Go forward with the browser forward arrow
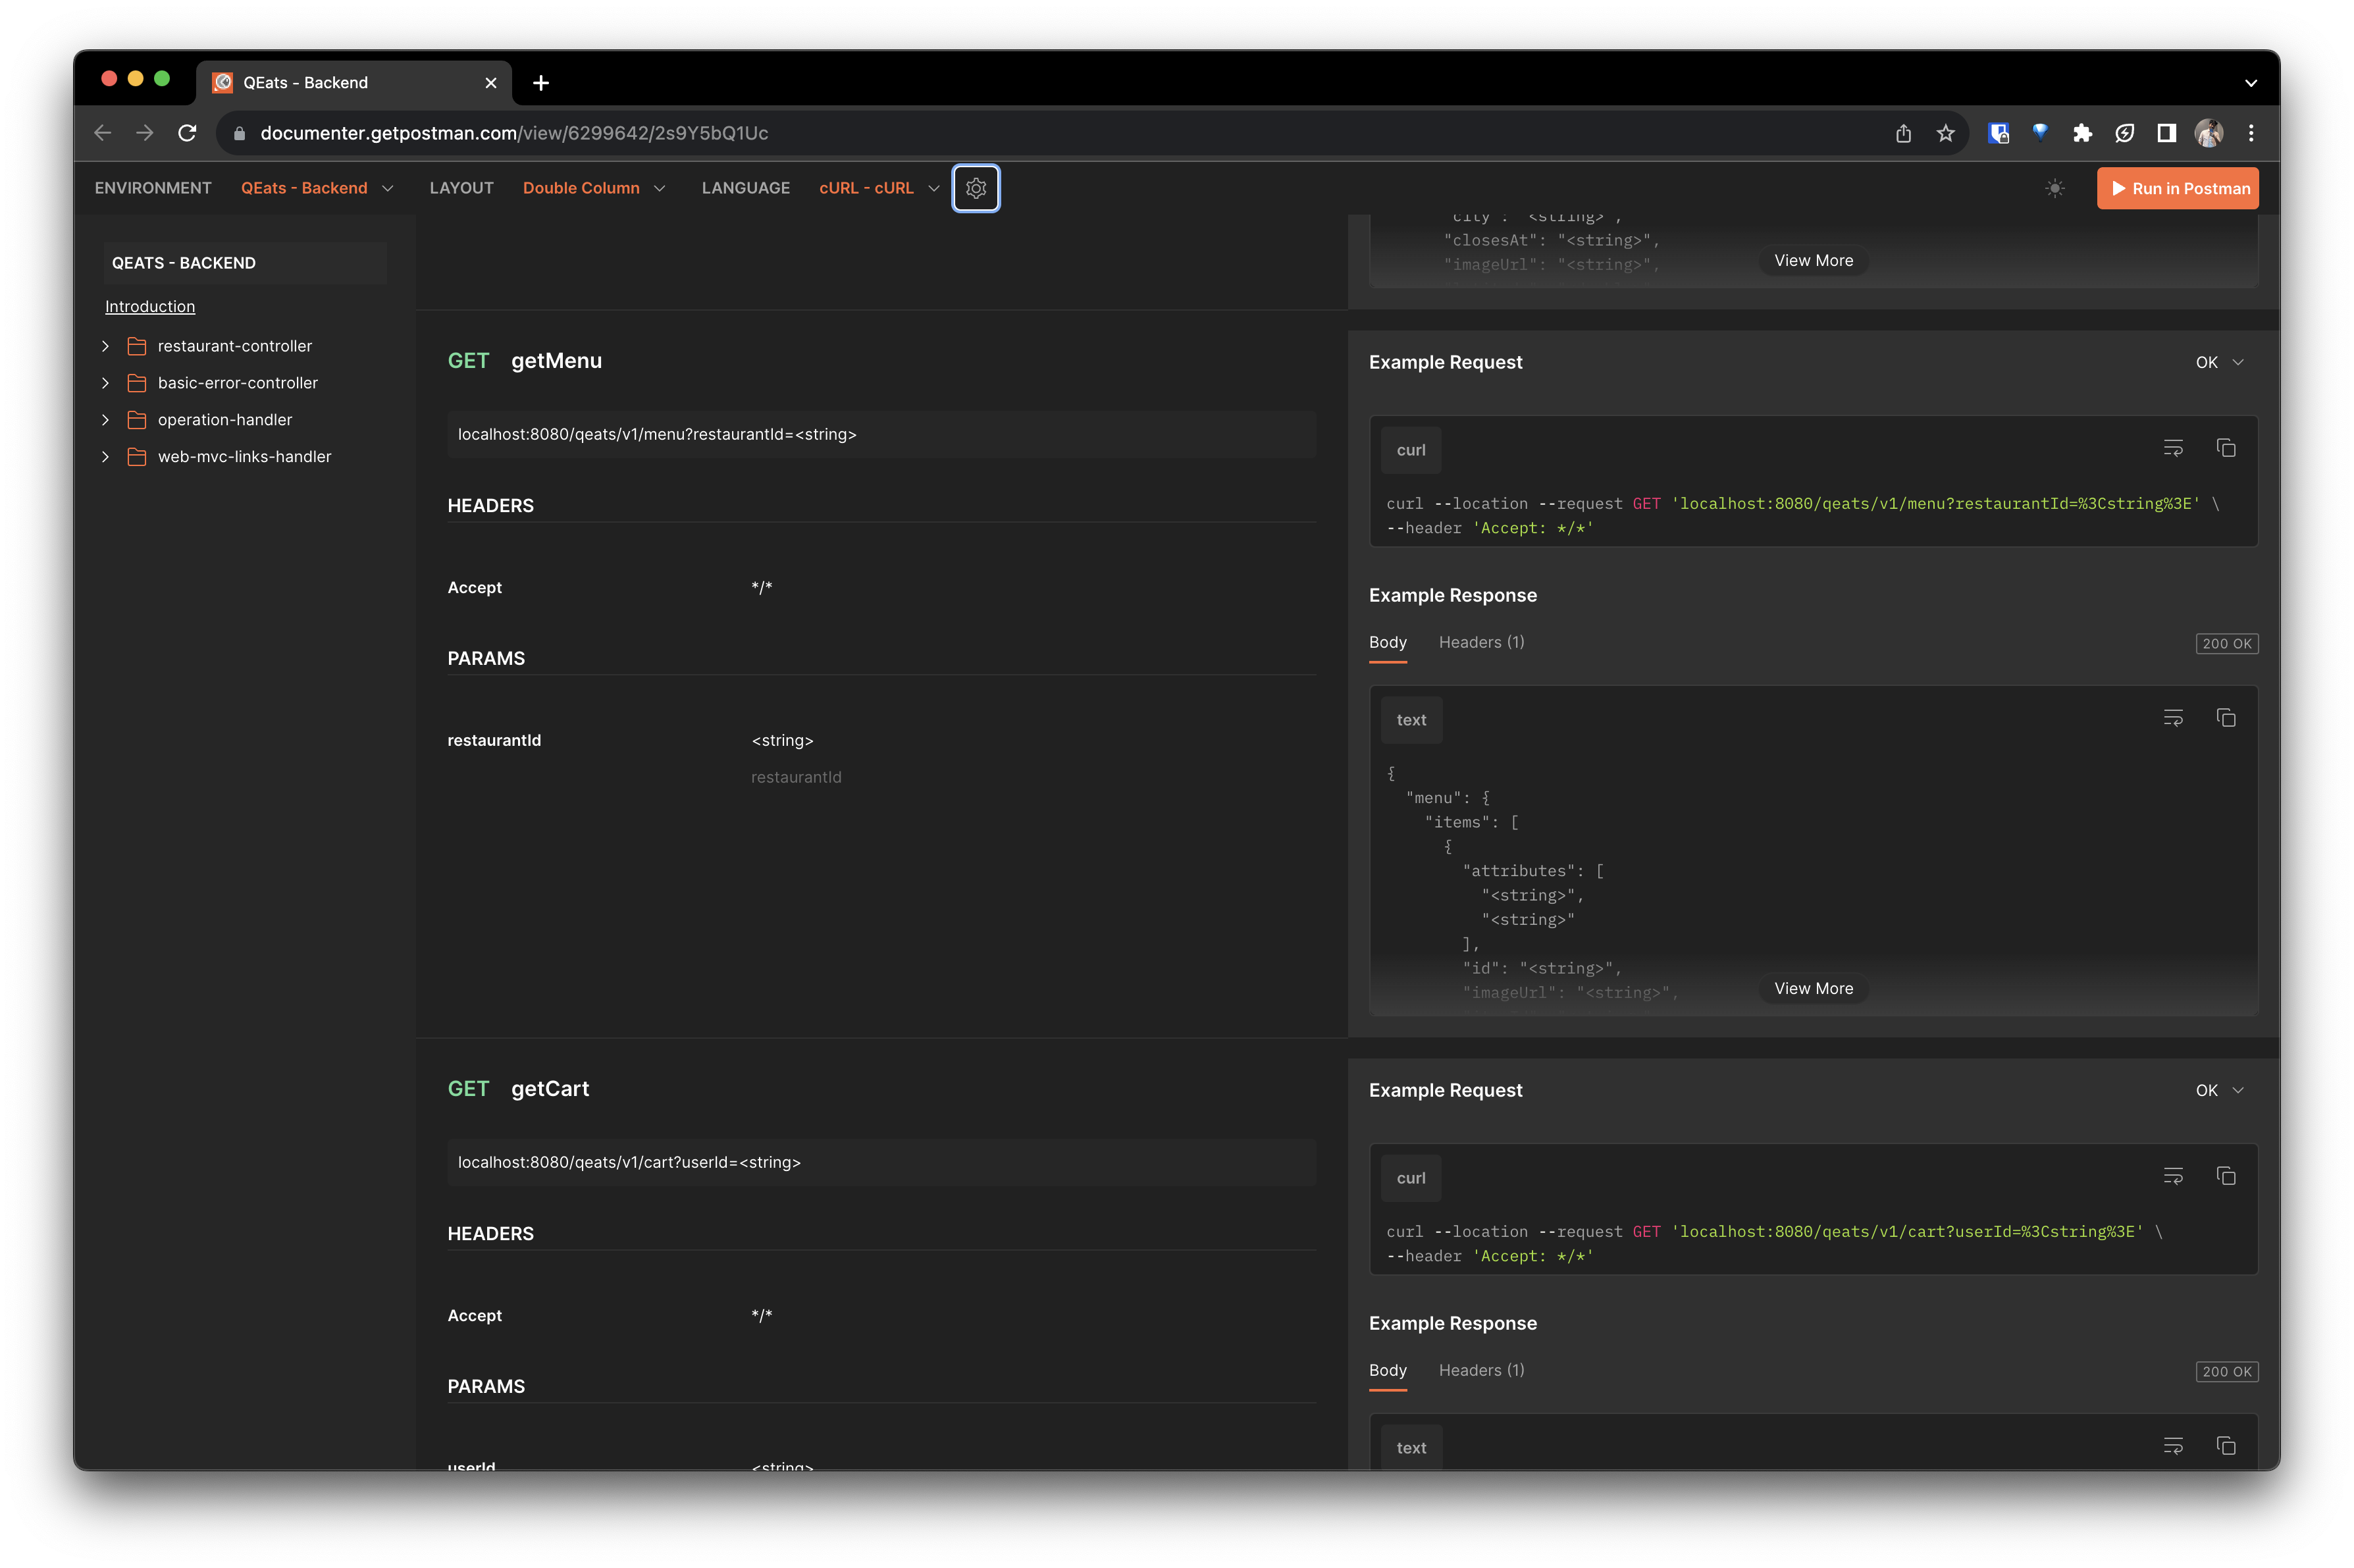This screenshot has height=1568, width=2354. coord(145,133)
